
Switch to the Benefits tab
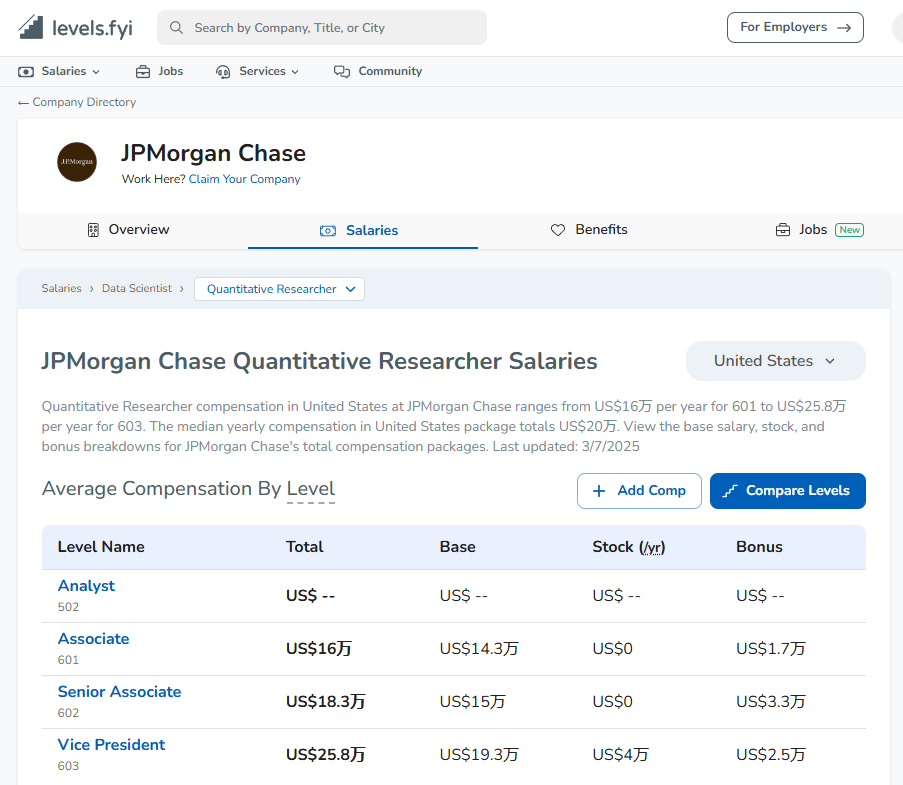click(589, 230)
